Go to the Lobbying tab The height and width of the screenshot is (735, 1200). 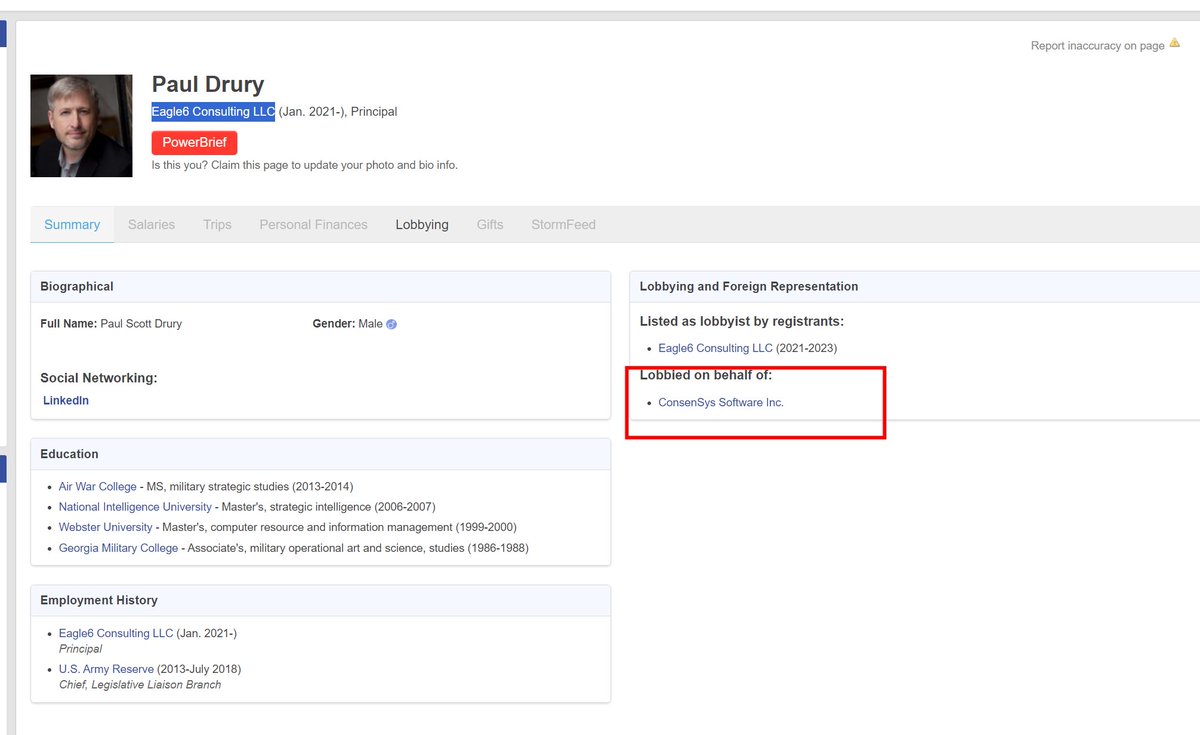click(x=422, y=225)
